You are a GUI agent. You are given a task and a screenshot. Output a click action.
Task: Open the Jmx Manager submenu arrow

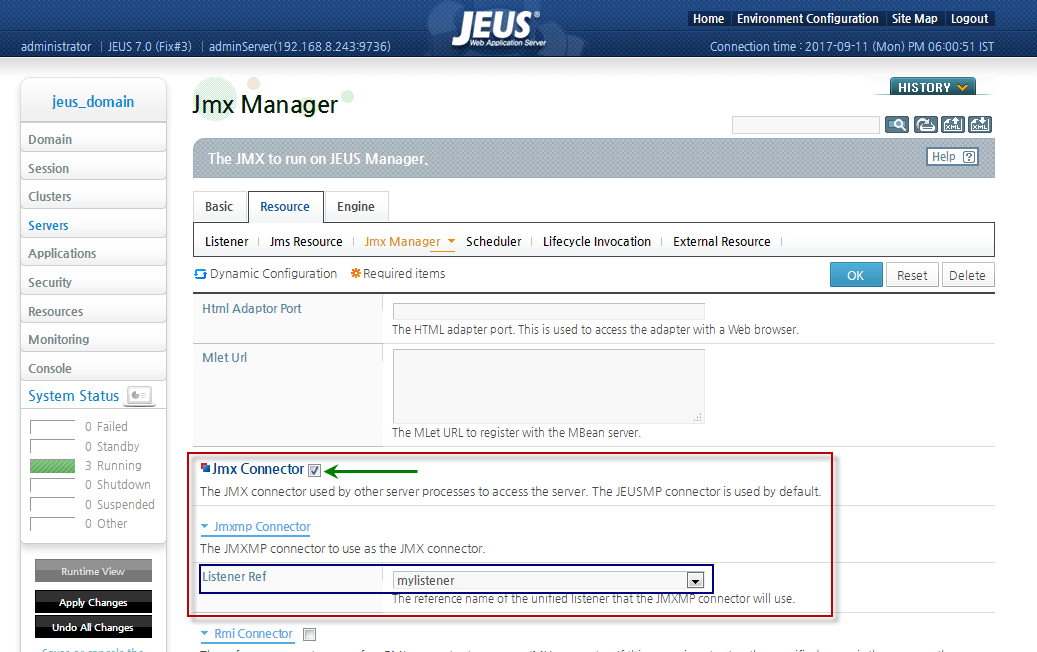point(451,241)
